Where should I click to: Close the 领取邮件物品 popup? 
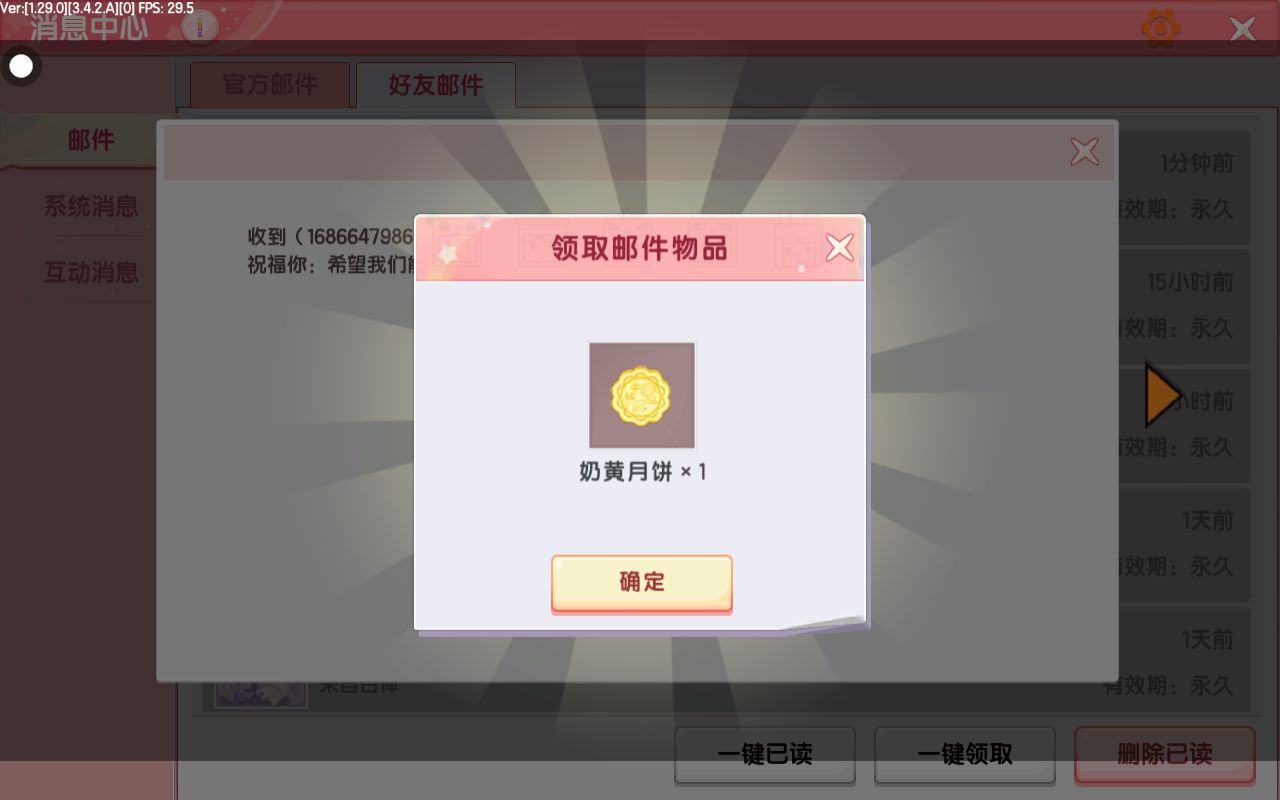(840, 247)
